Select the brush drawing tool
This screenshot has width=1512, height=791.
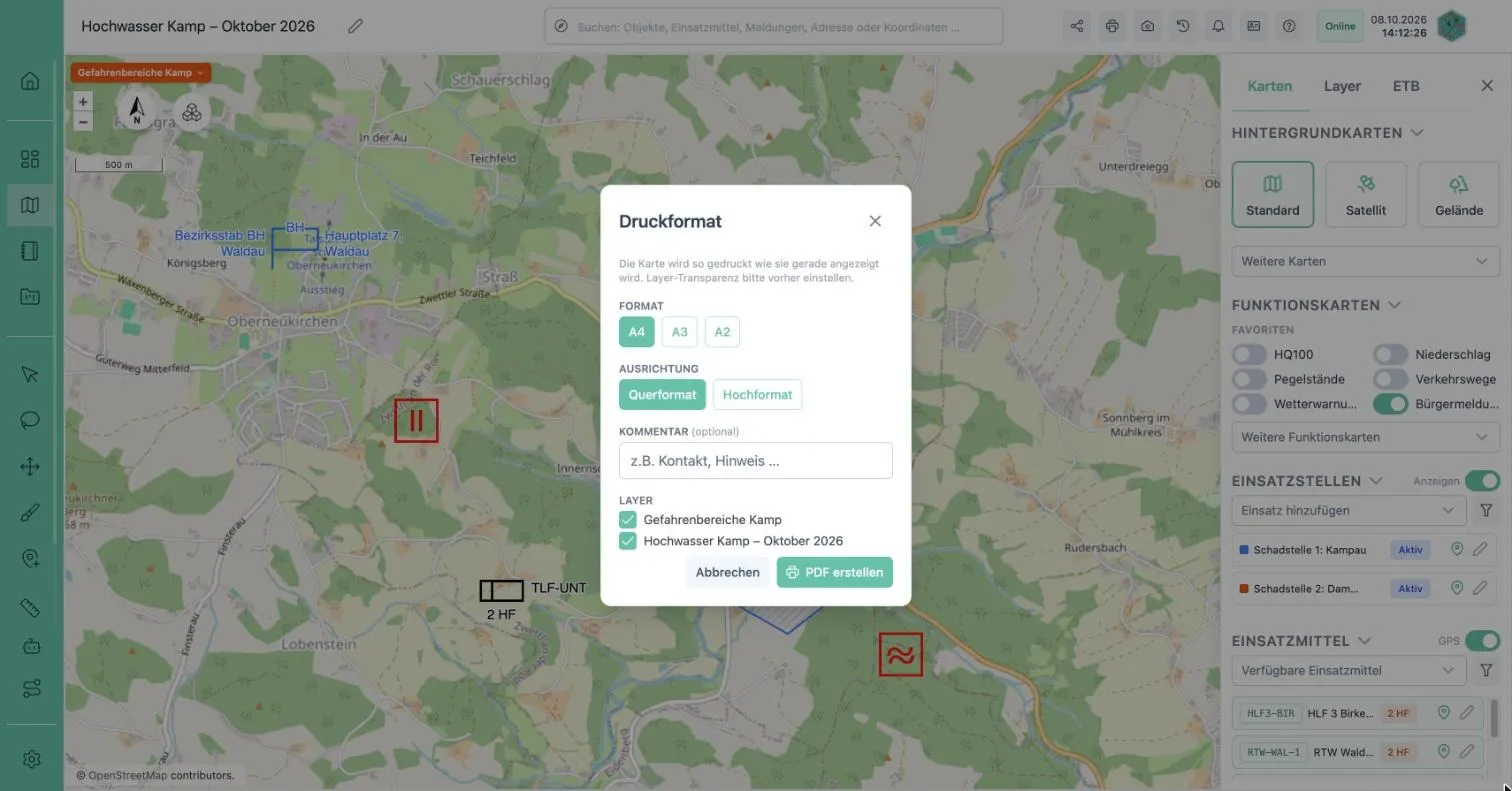30,513
